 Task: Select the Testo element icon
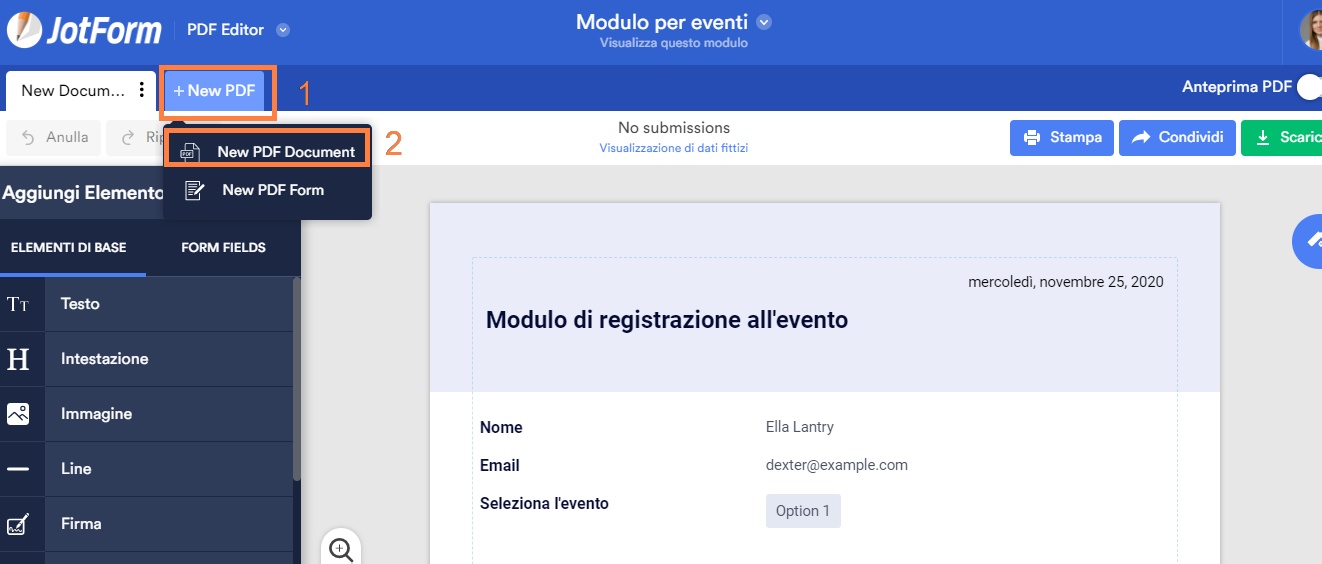pos(18,304)
